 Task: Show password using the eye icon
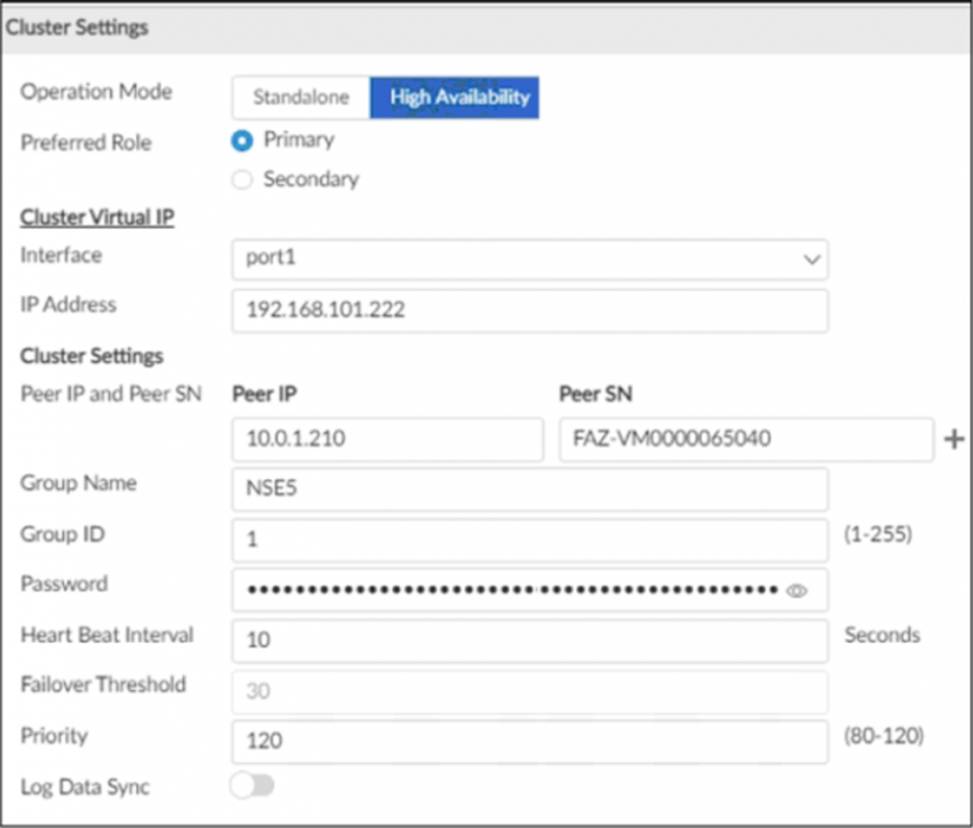pos(796,591)
